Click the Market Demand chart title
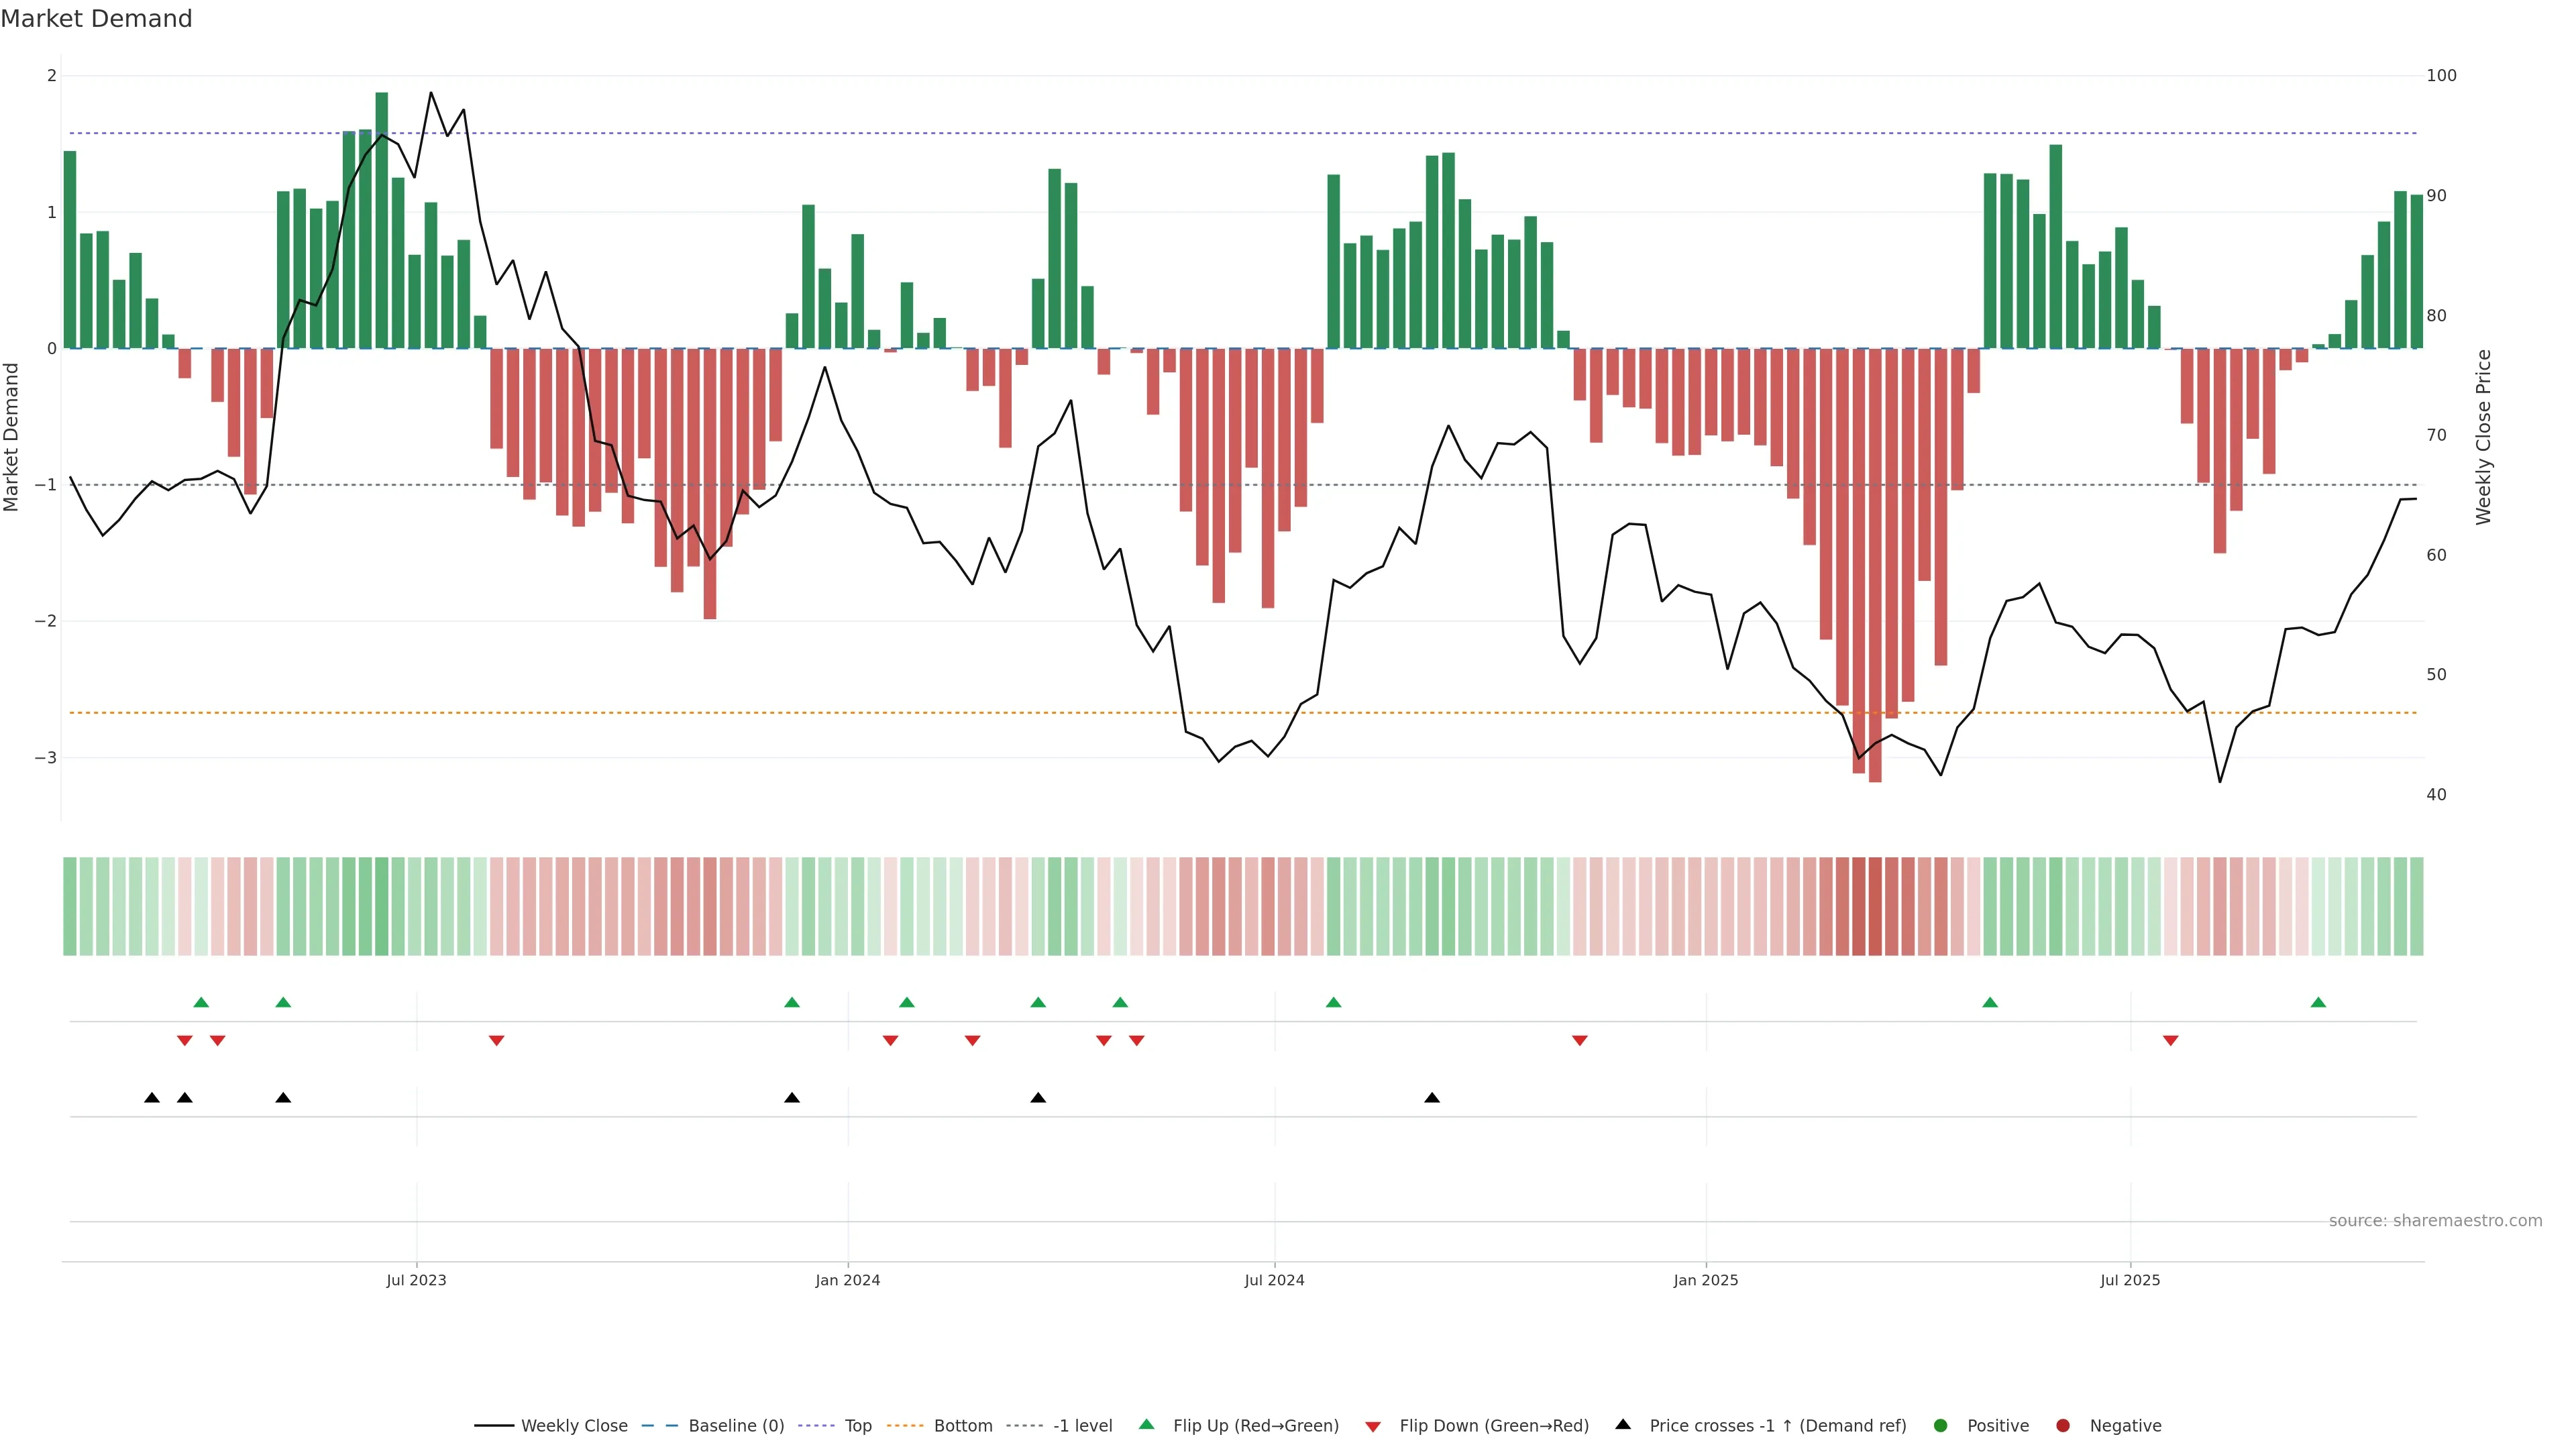2576x1449 pixels. tap(96, 19)
